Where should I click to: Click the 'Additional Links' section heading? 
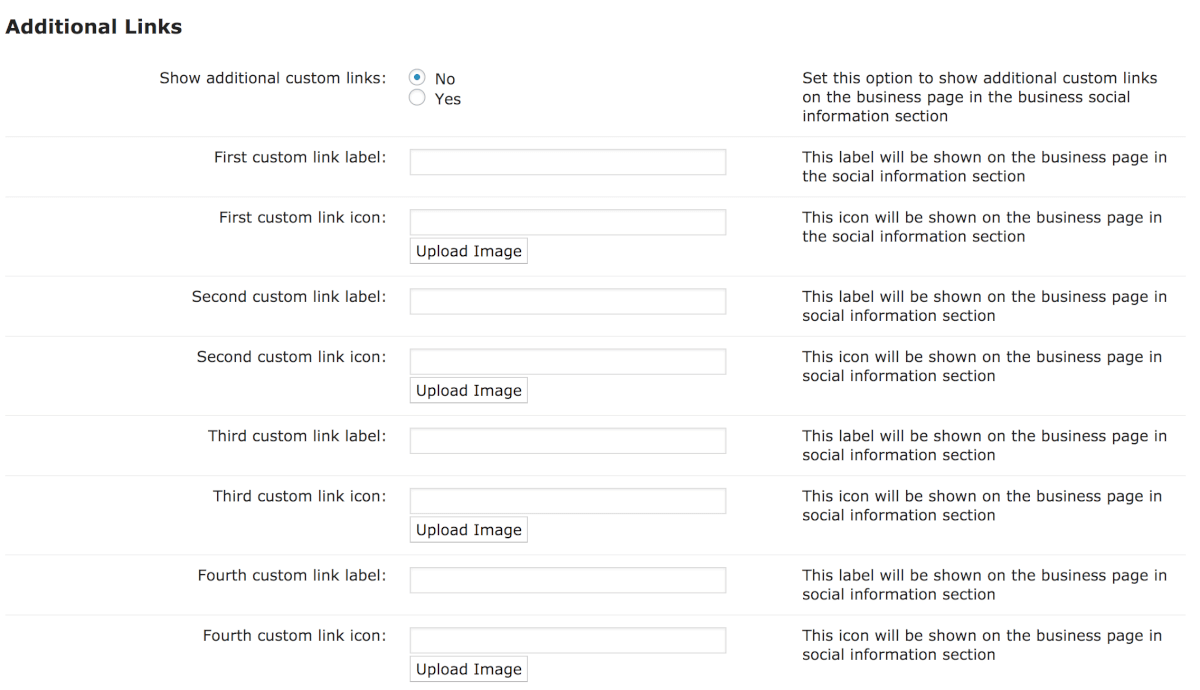pyautogui.click(x=94, y=27)
